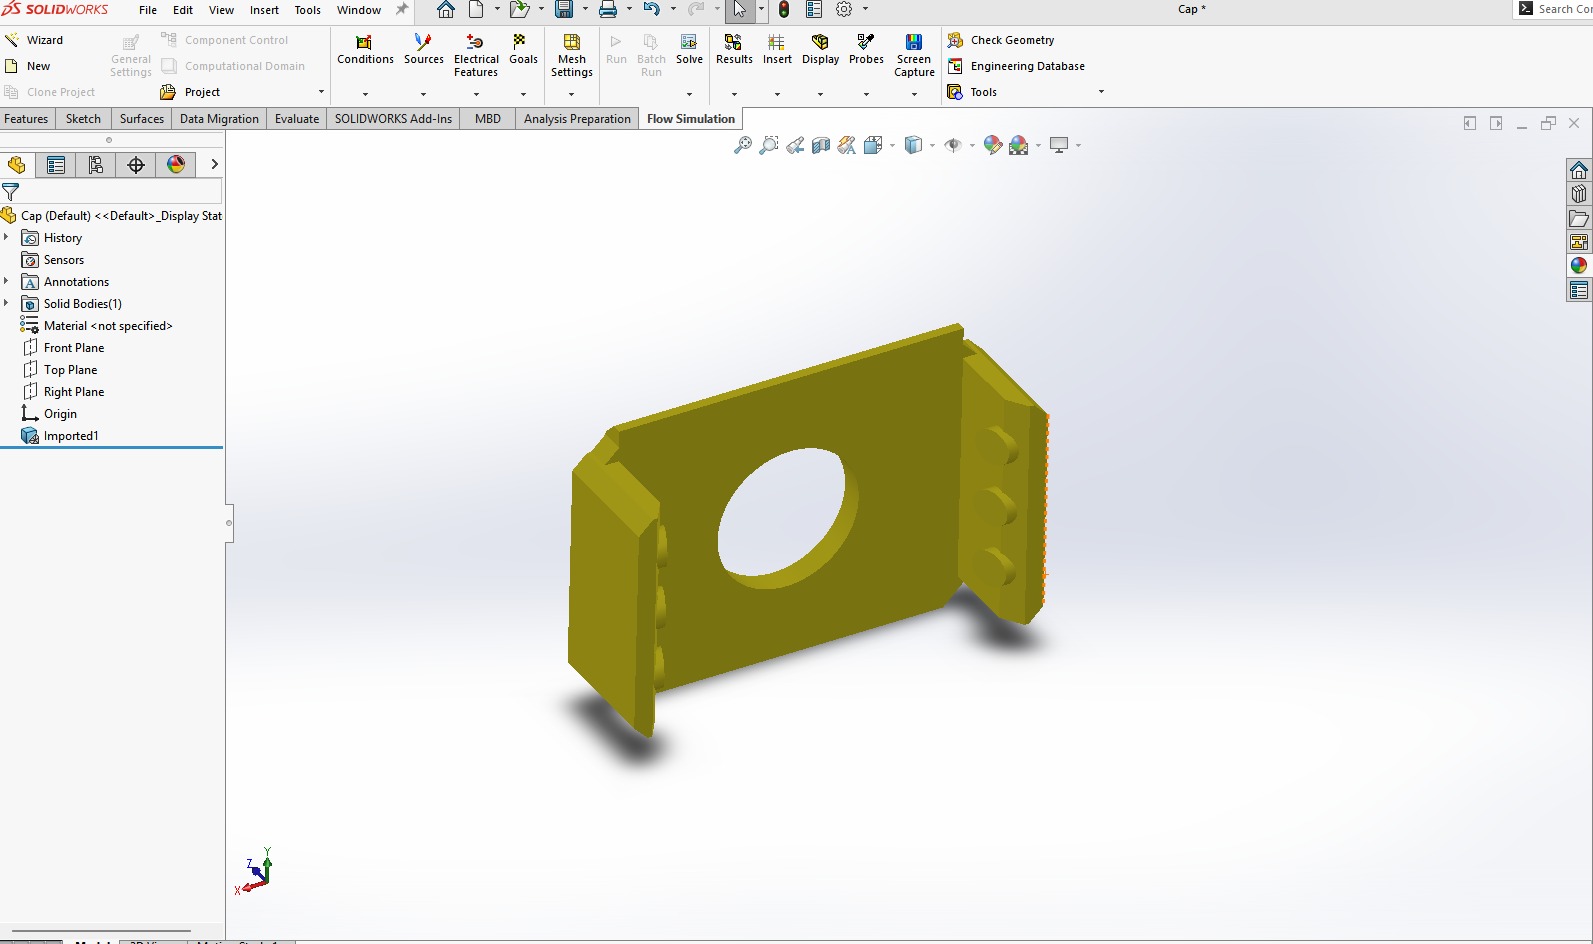
Task: Switch to the Evaluate tab
Action: (297, 119)
